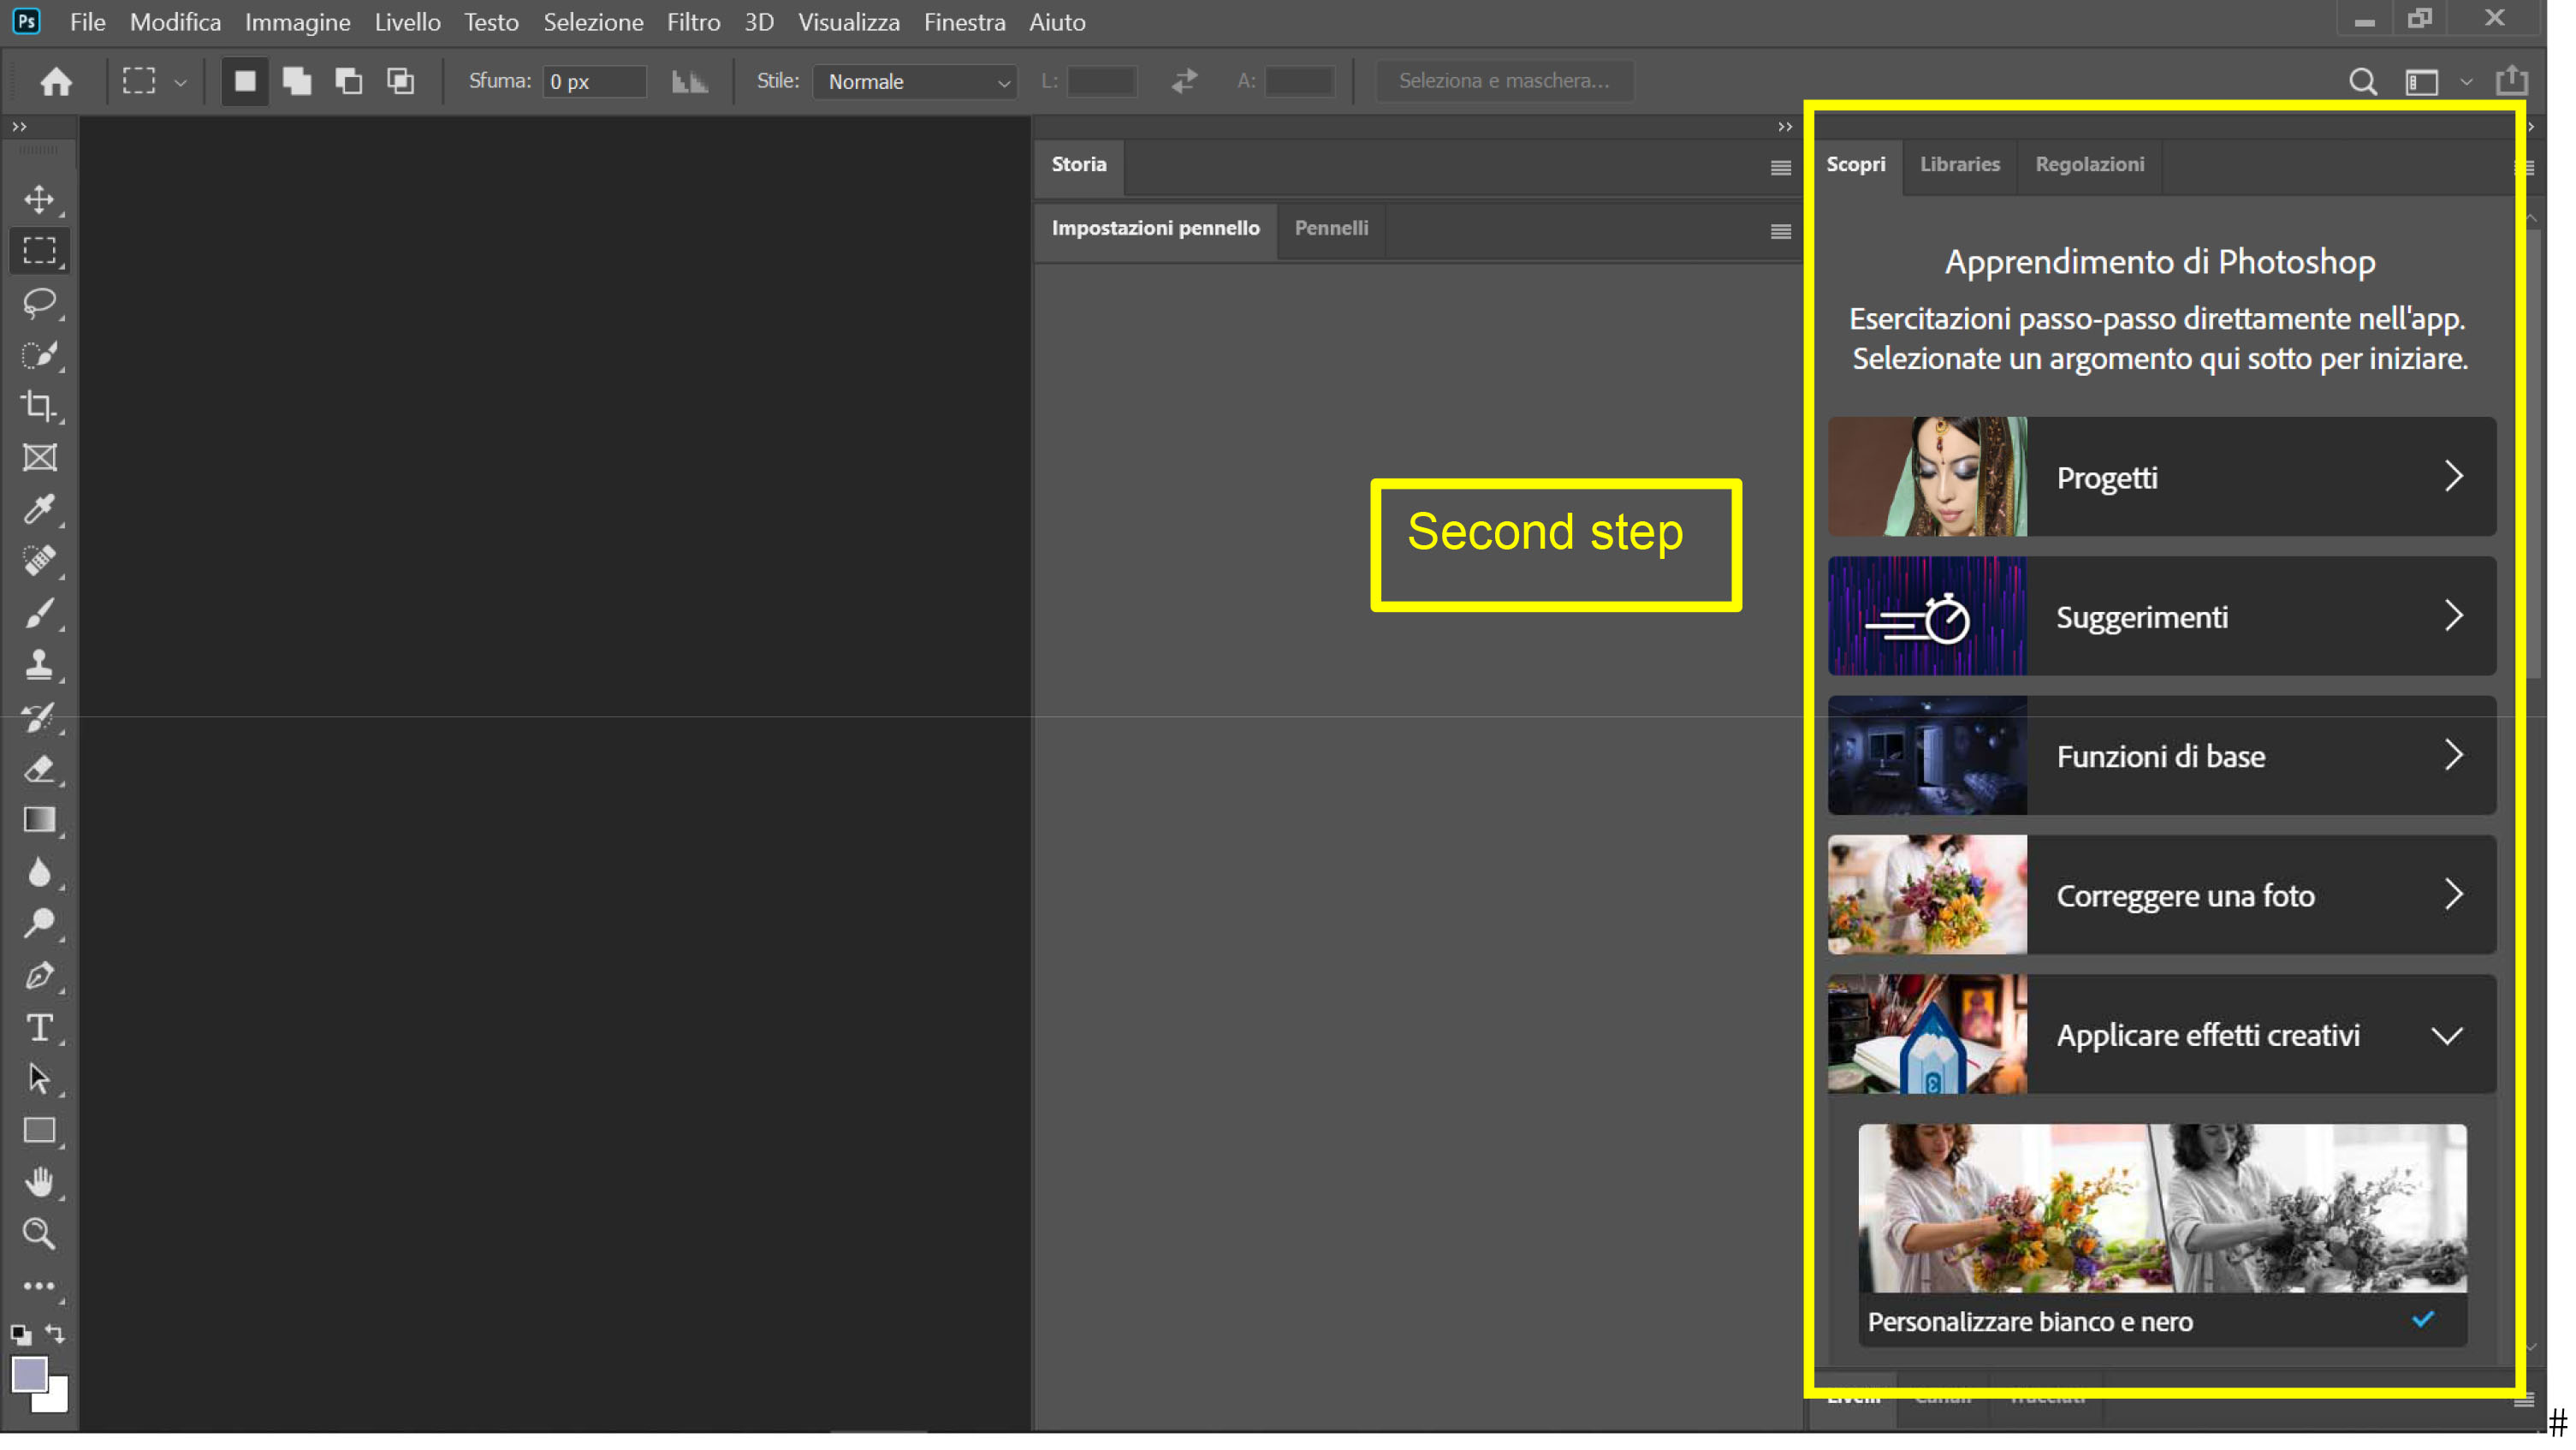The width and height of the screenshot is (2576, 1450).
Task: Open the Stile dropdown menu
Action: coord(913,81)
